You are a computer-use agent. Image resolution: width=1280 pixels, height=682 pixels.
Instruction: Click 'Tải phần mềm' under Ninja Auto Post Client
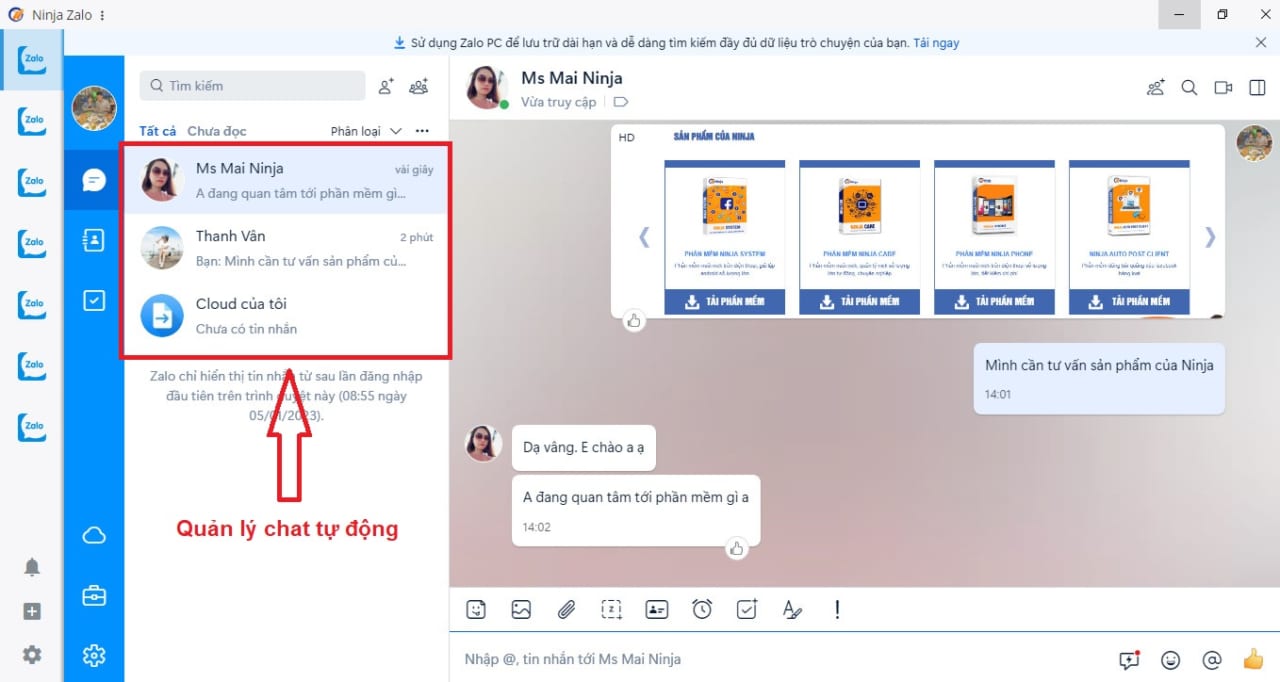pyautogui.click(x=1130, y=301)
